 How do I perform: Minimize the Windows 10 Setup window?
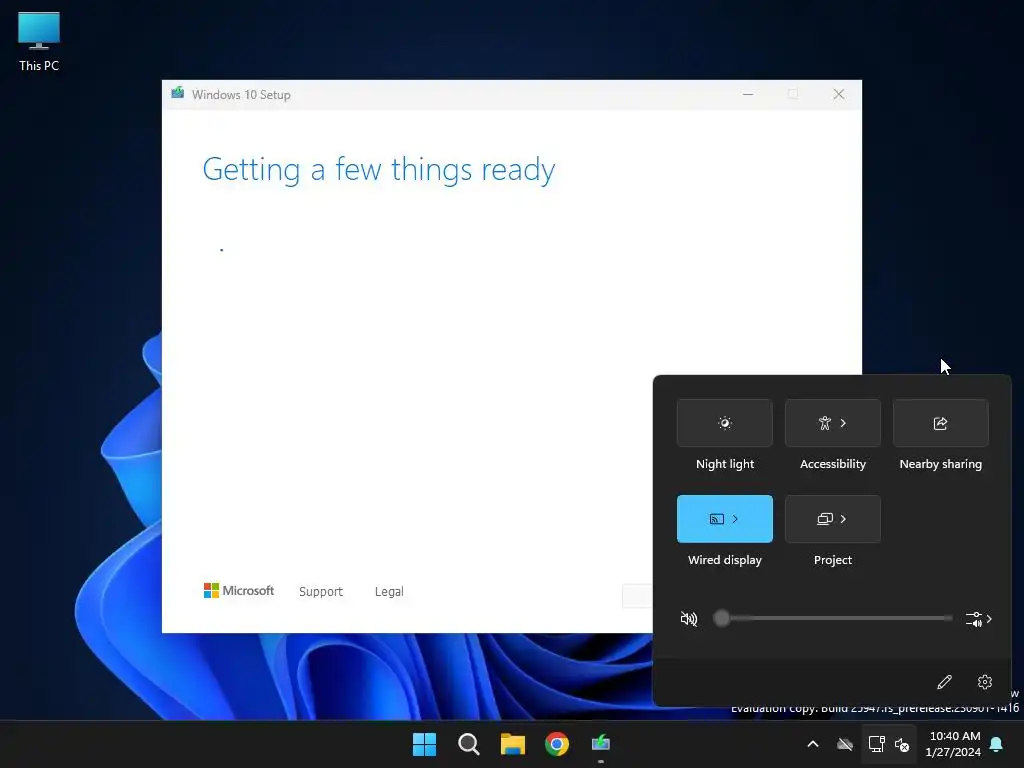pos(748,94)
